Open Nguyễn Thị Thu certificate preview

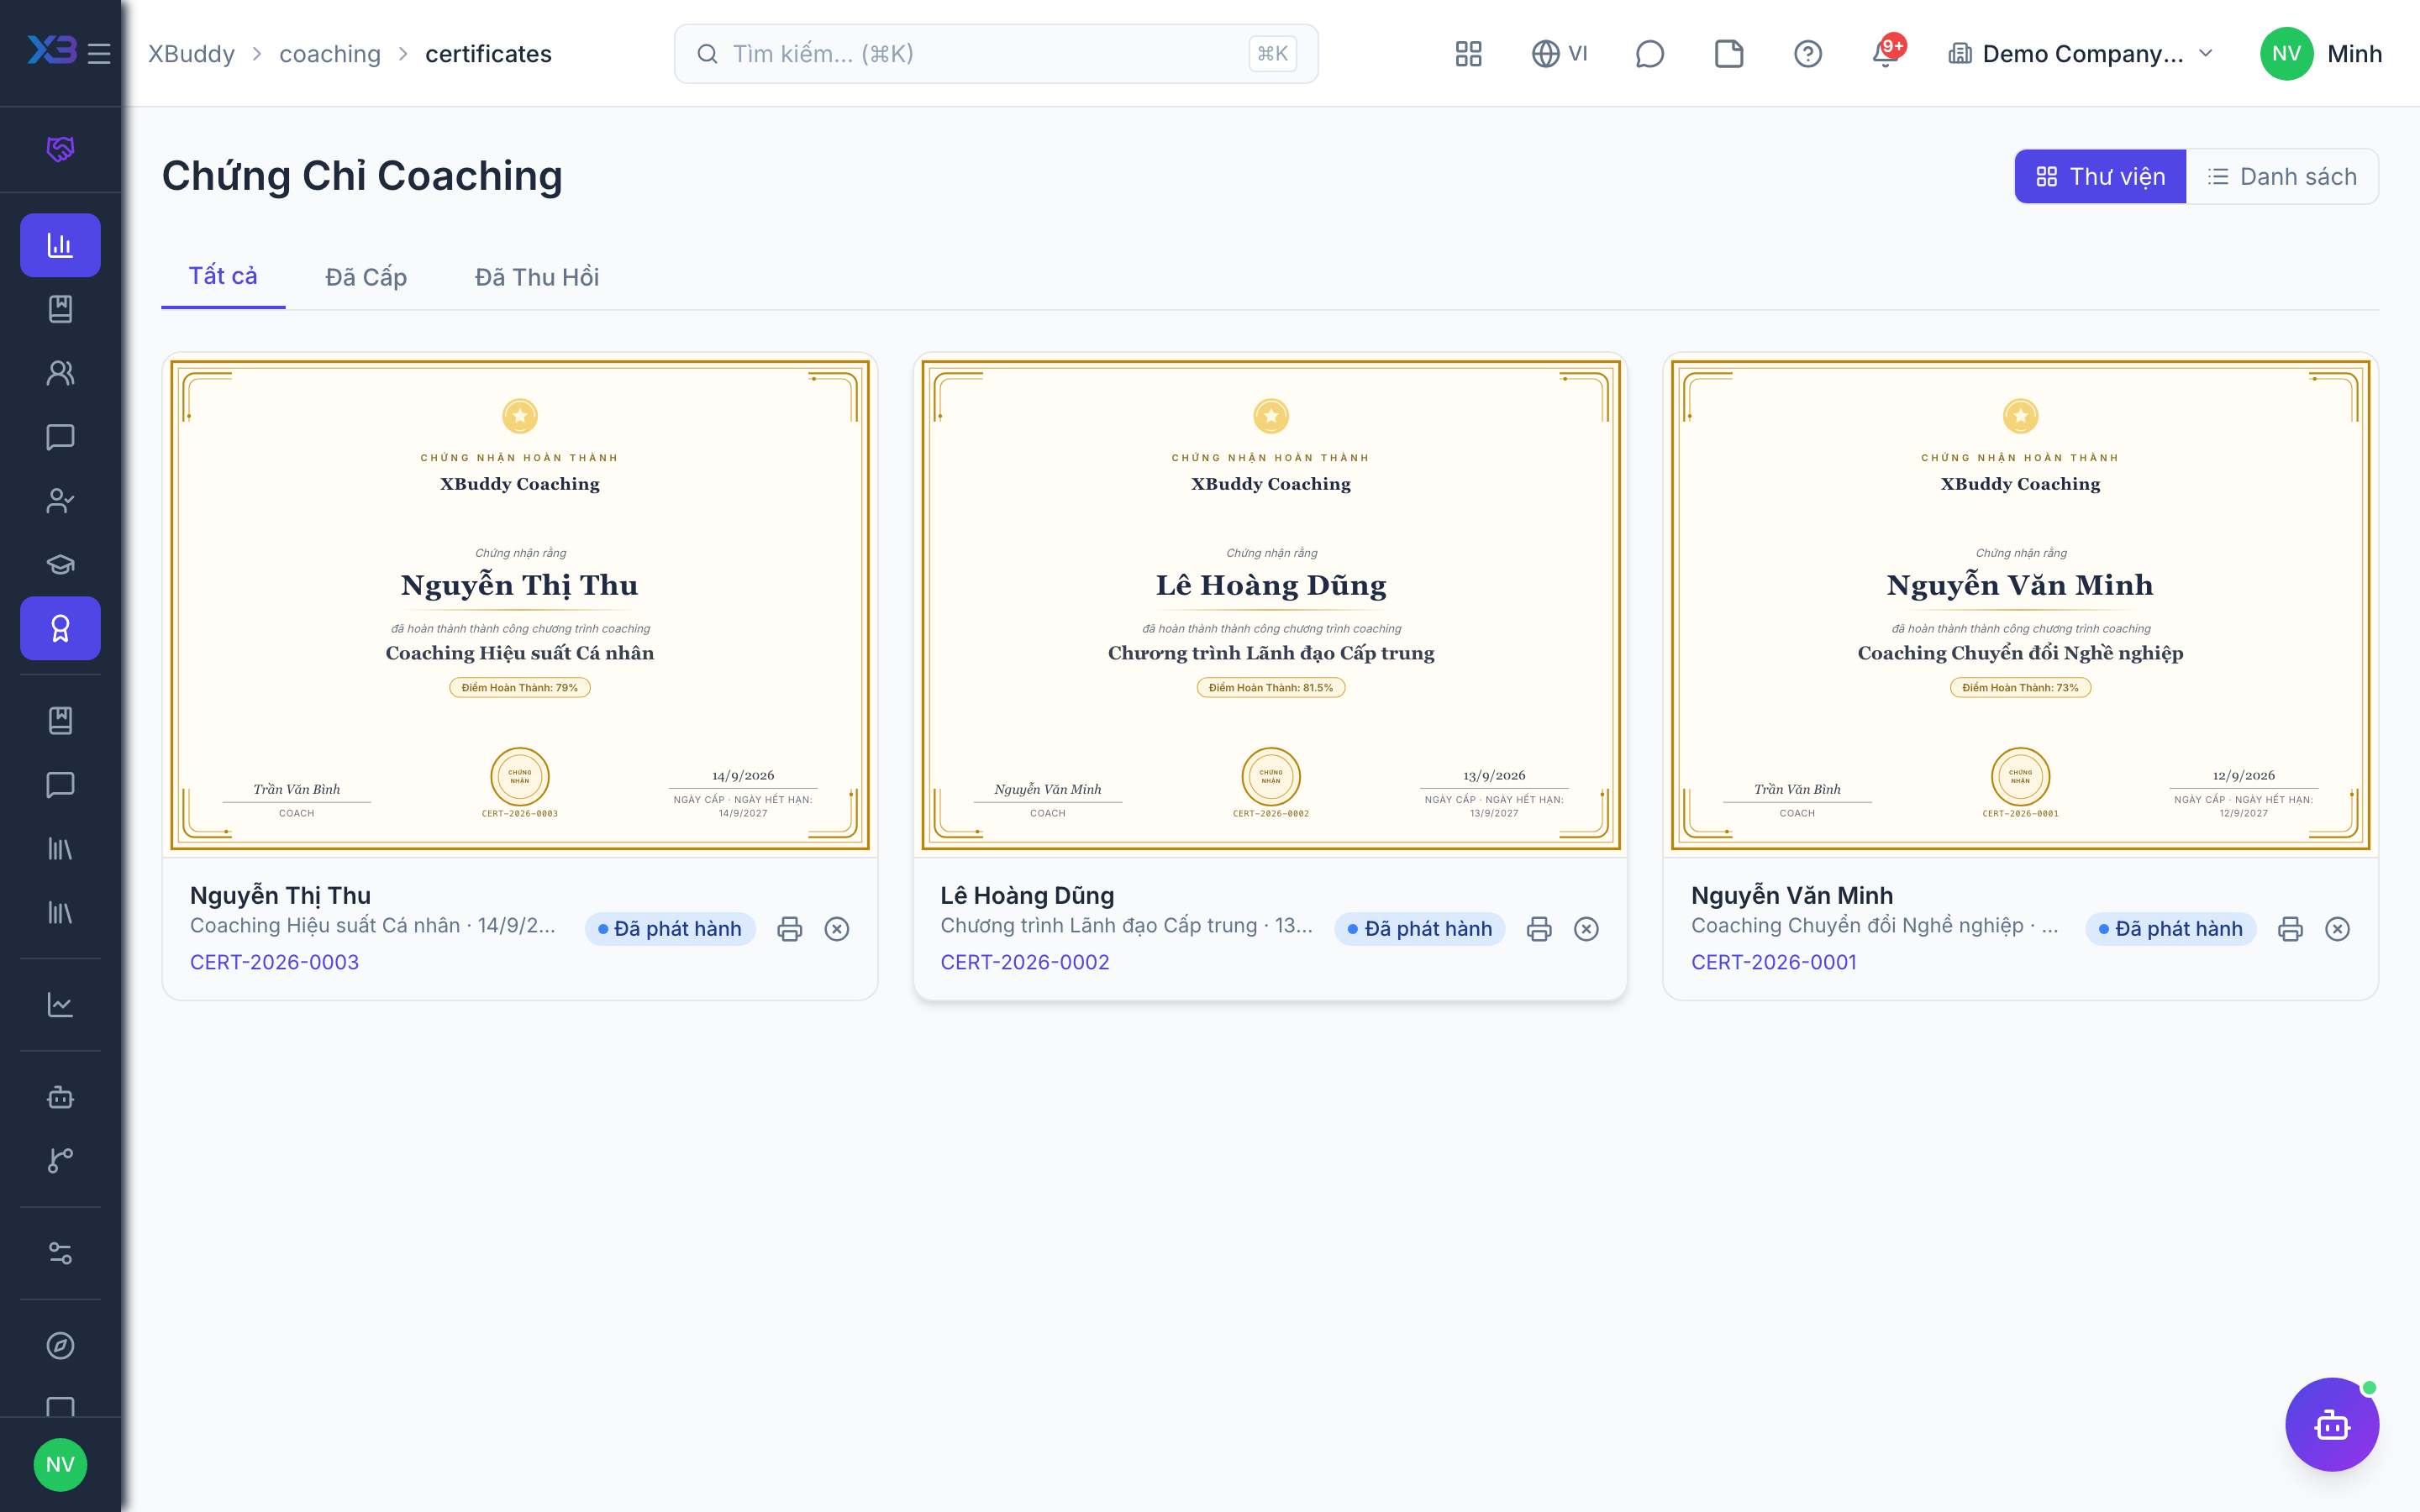[x=520, y=605]
